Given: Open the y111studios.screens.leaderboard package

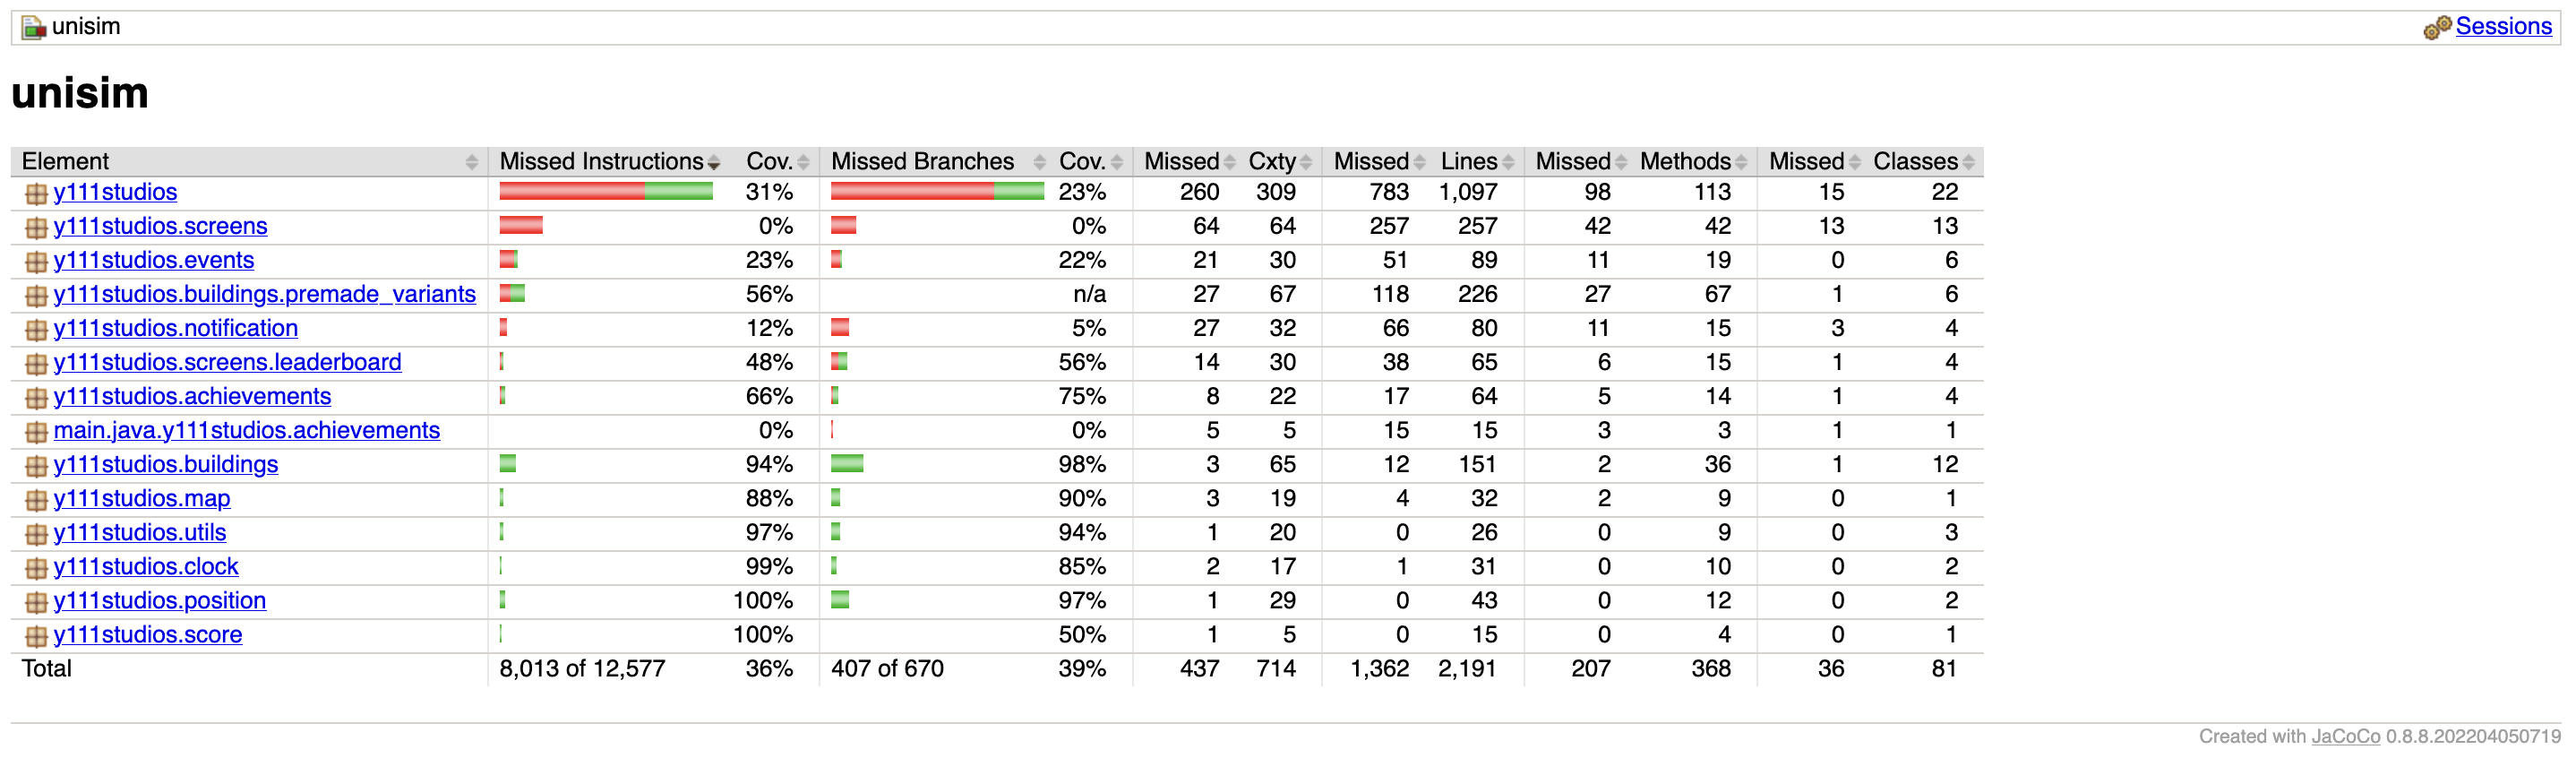Looking at the screenshot, I should (x=227, y=362).
